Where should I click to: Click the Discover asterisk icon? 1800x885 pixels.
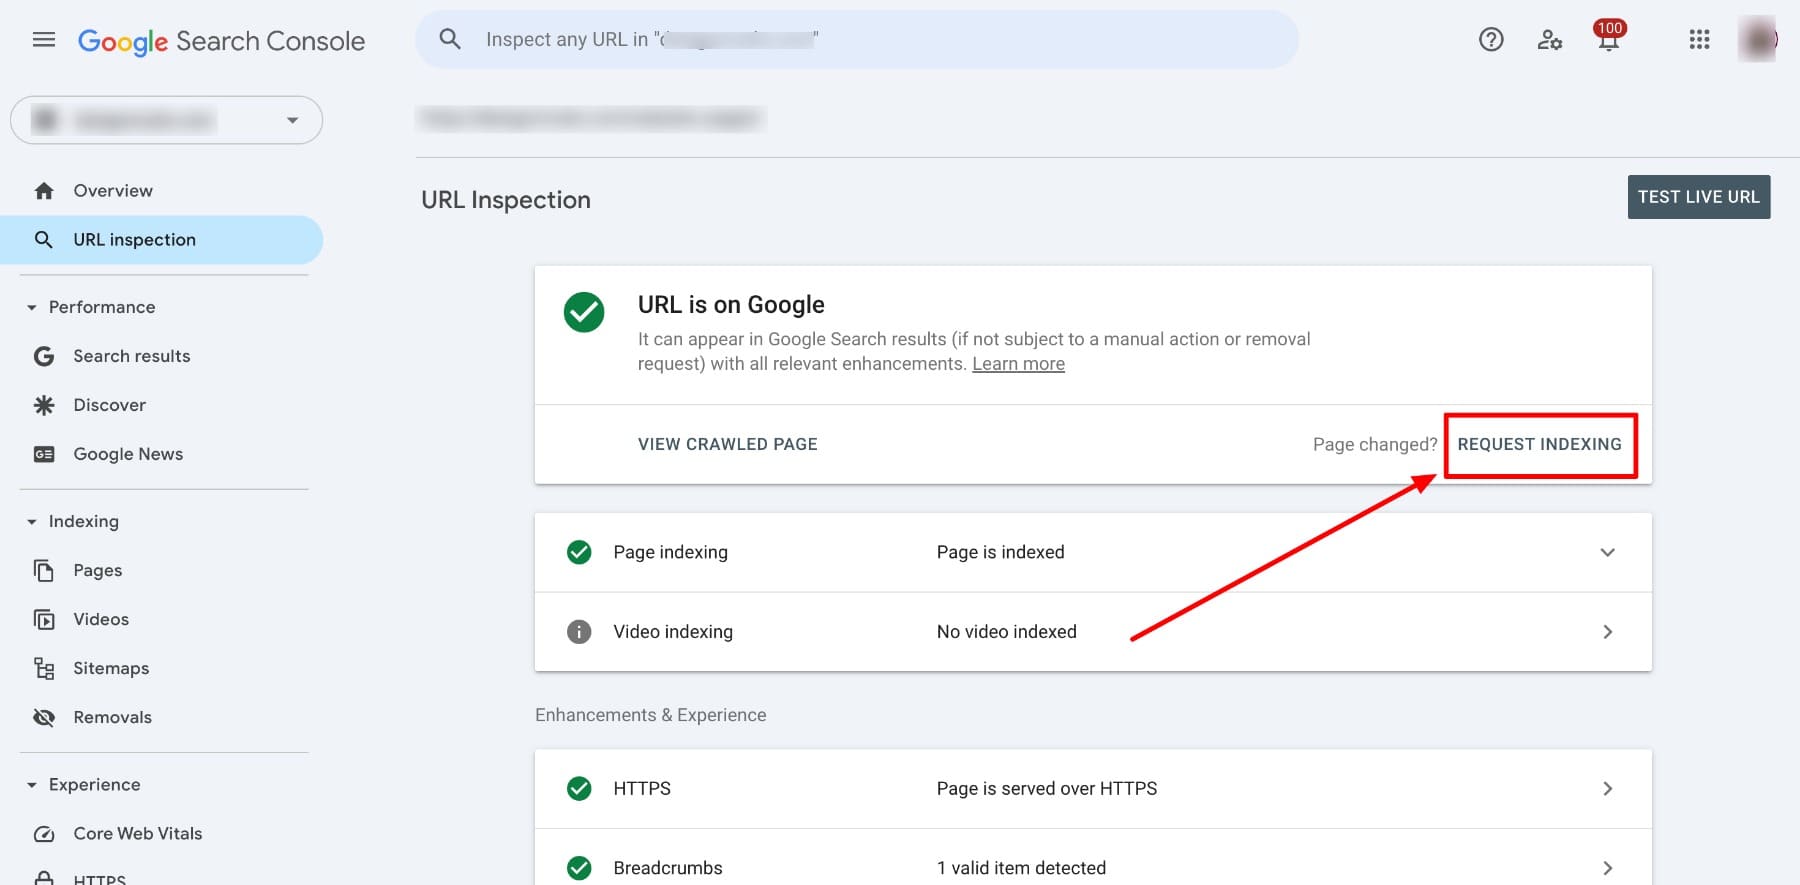[x=44, y=405]
